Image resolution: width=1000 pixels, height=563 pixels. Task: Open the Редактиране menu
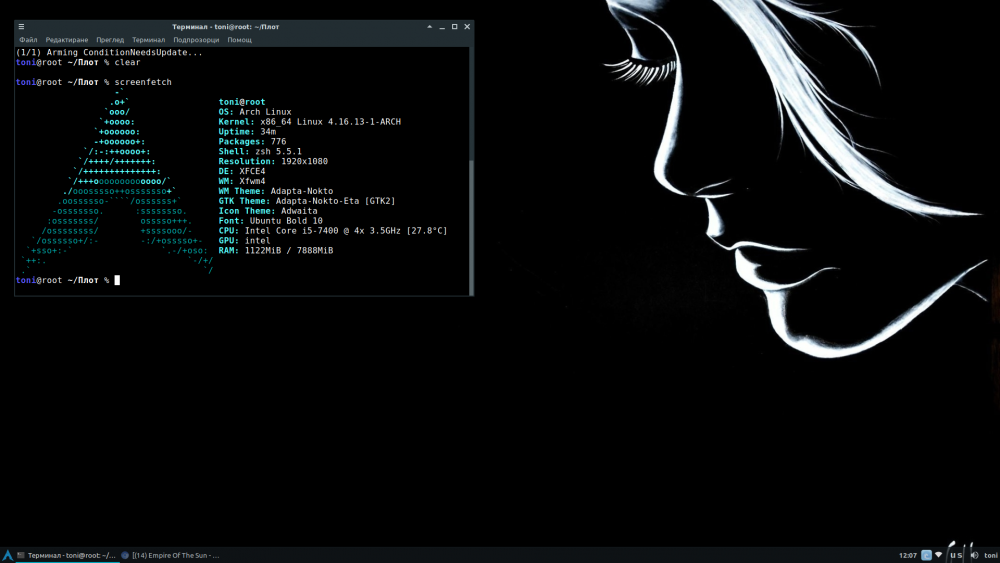point(67,40)
